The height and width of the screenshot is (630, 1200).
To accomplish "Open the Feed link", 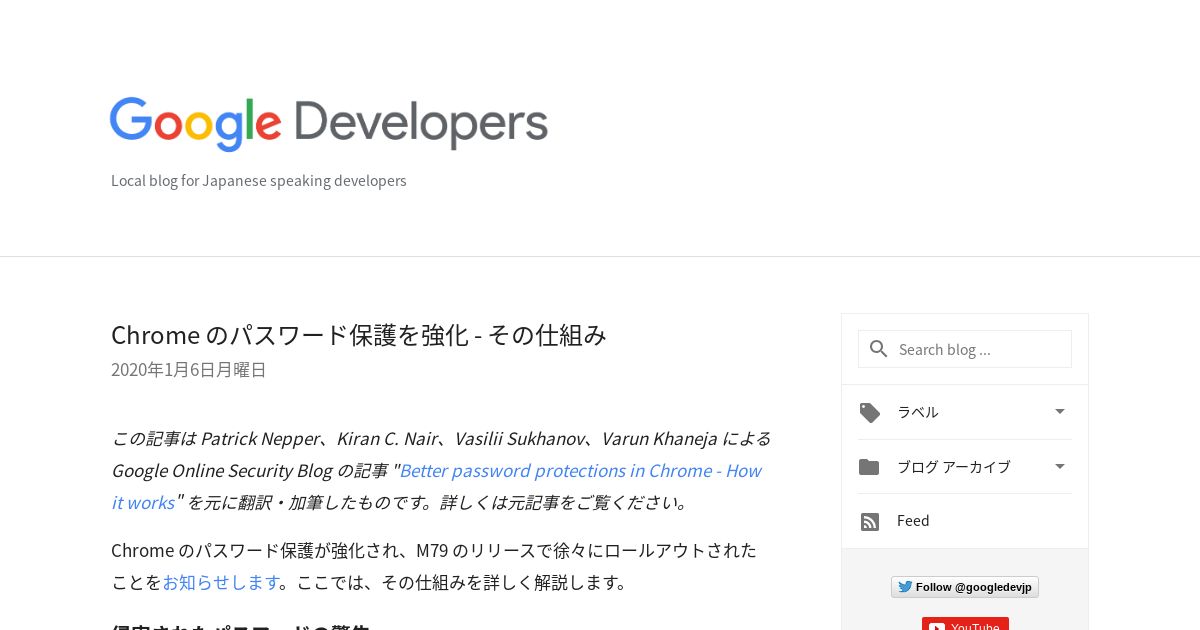I will point(913,521).
